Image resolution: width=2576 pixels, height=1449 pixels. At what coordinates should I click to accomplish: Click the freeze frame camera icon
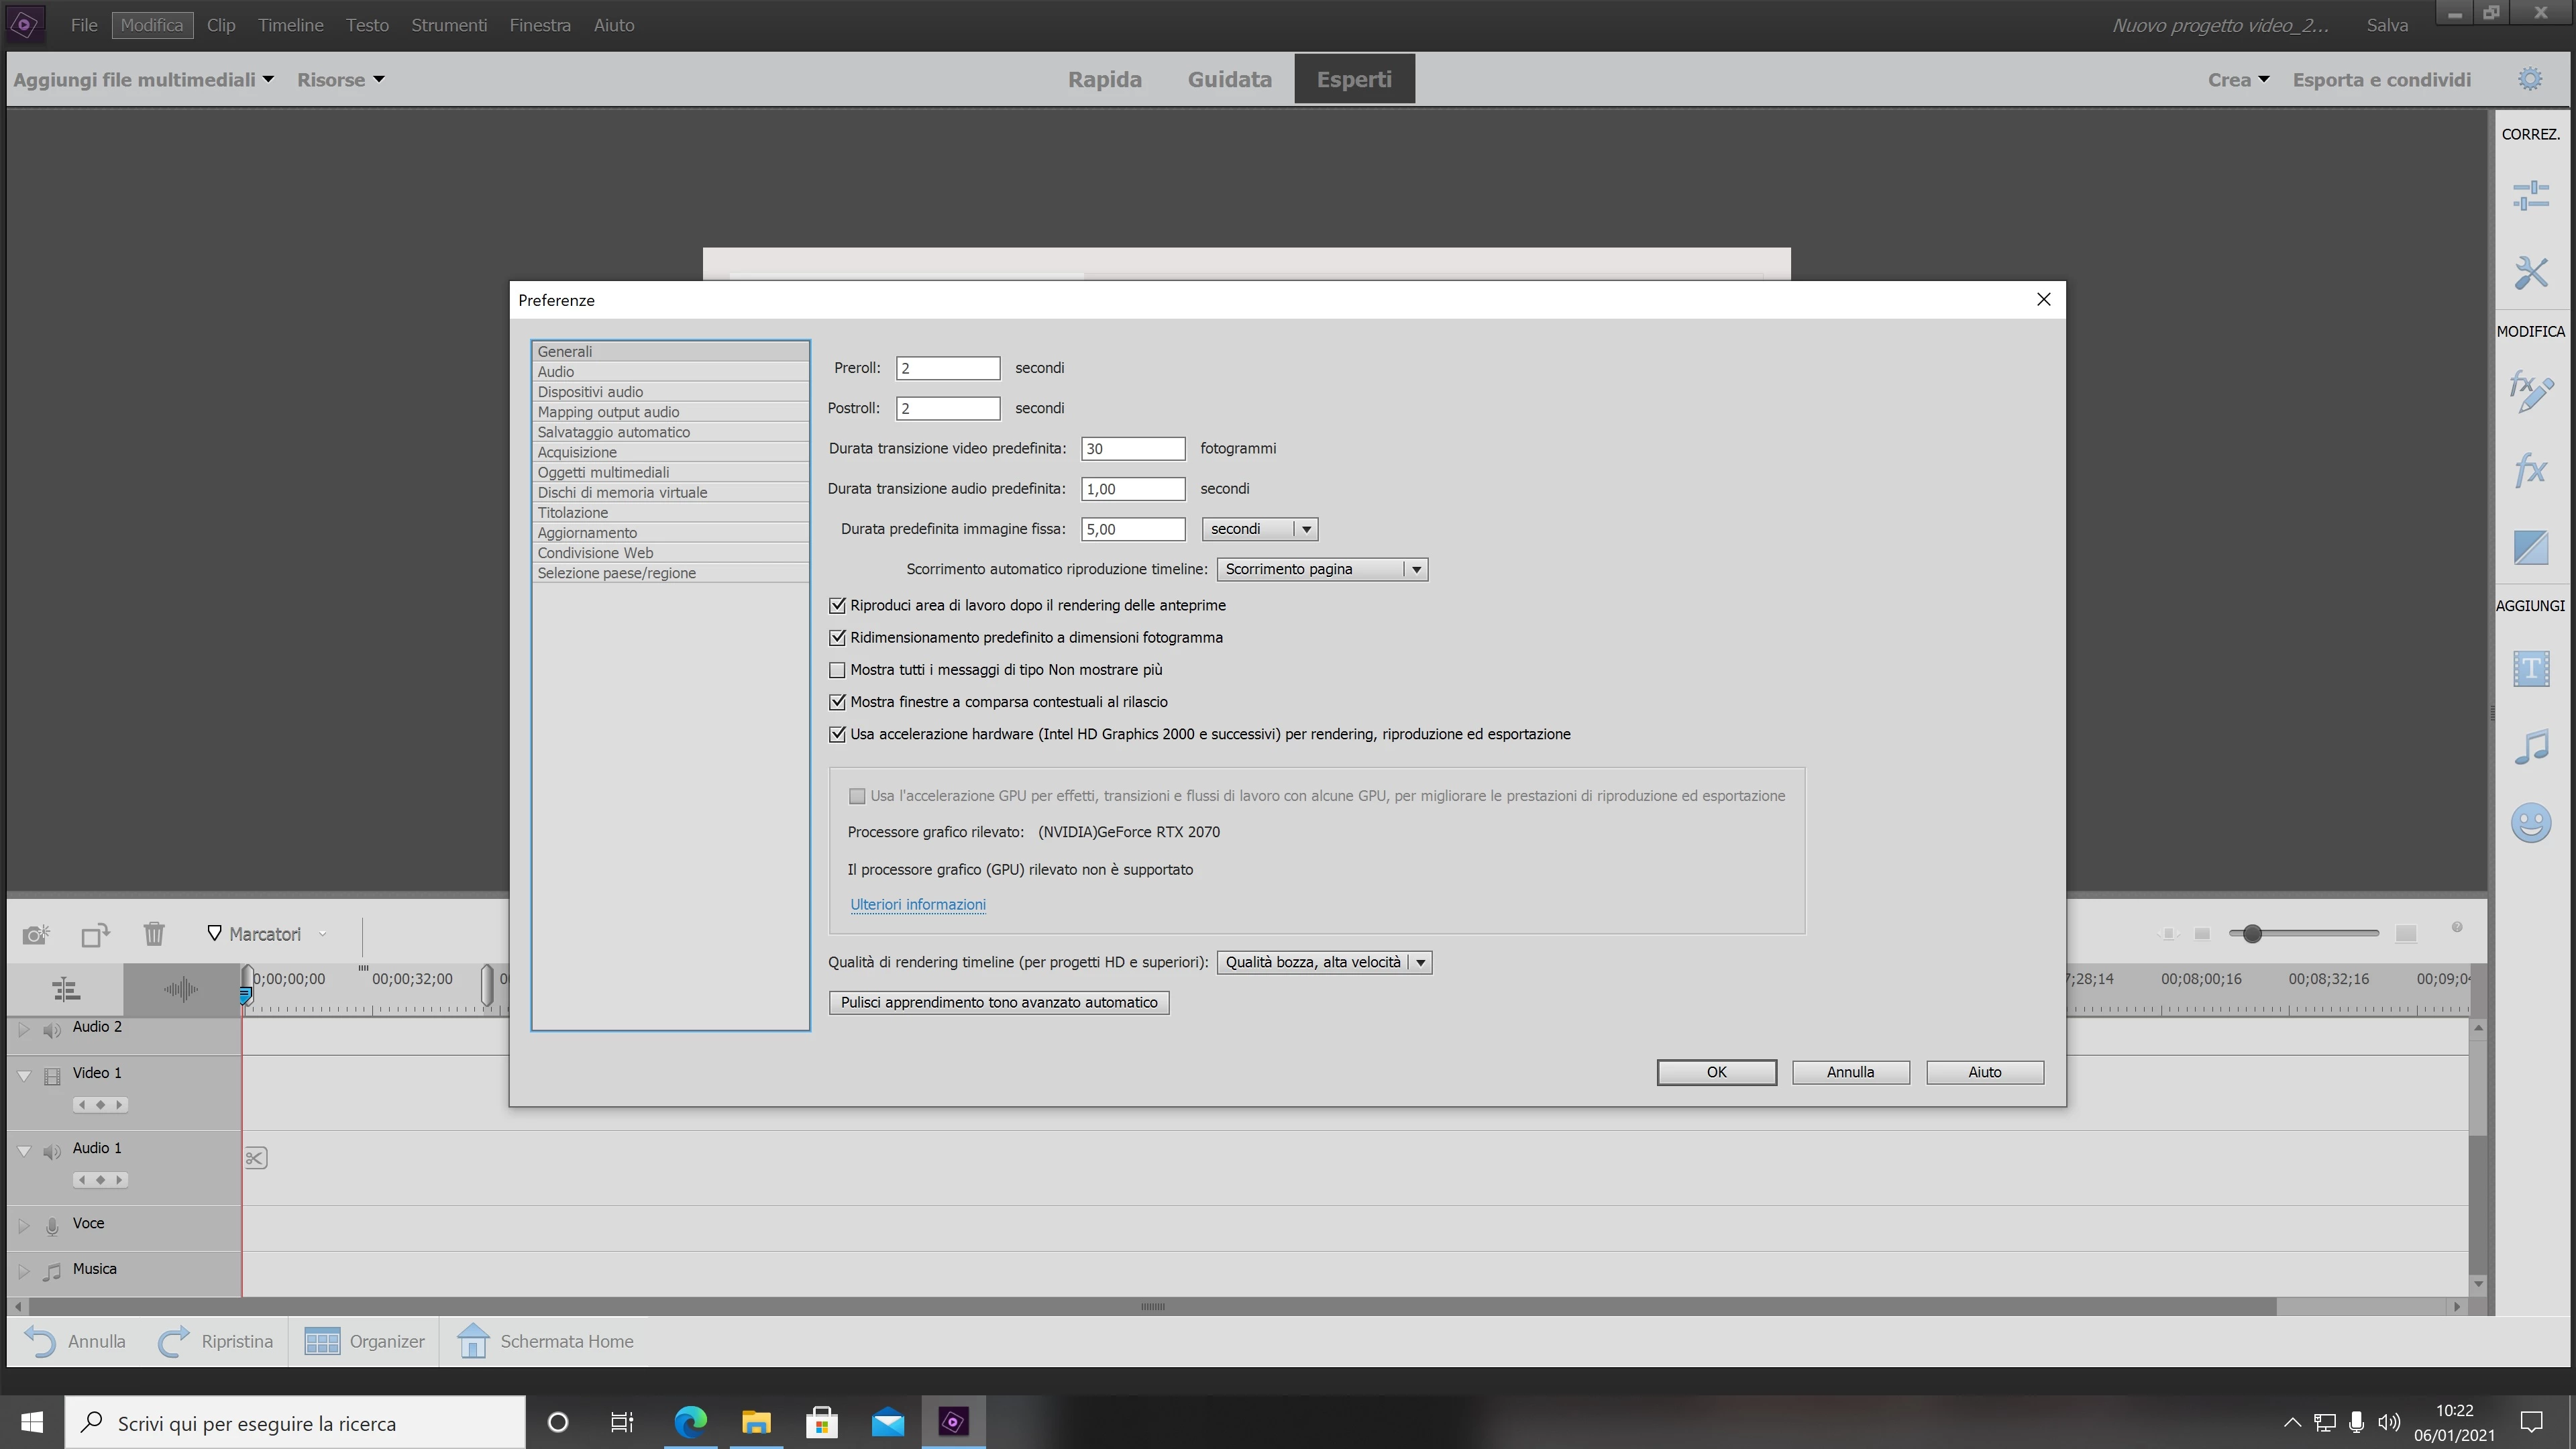click(x=36, y=934)
